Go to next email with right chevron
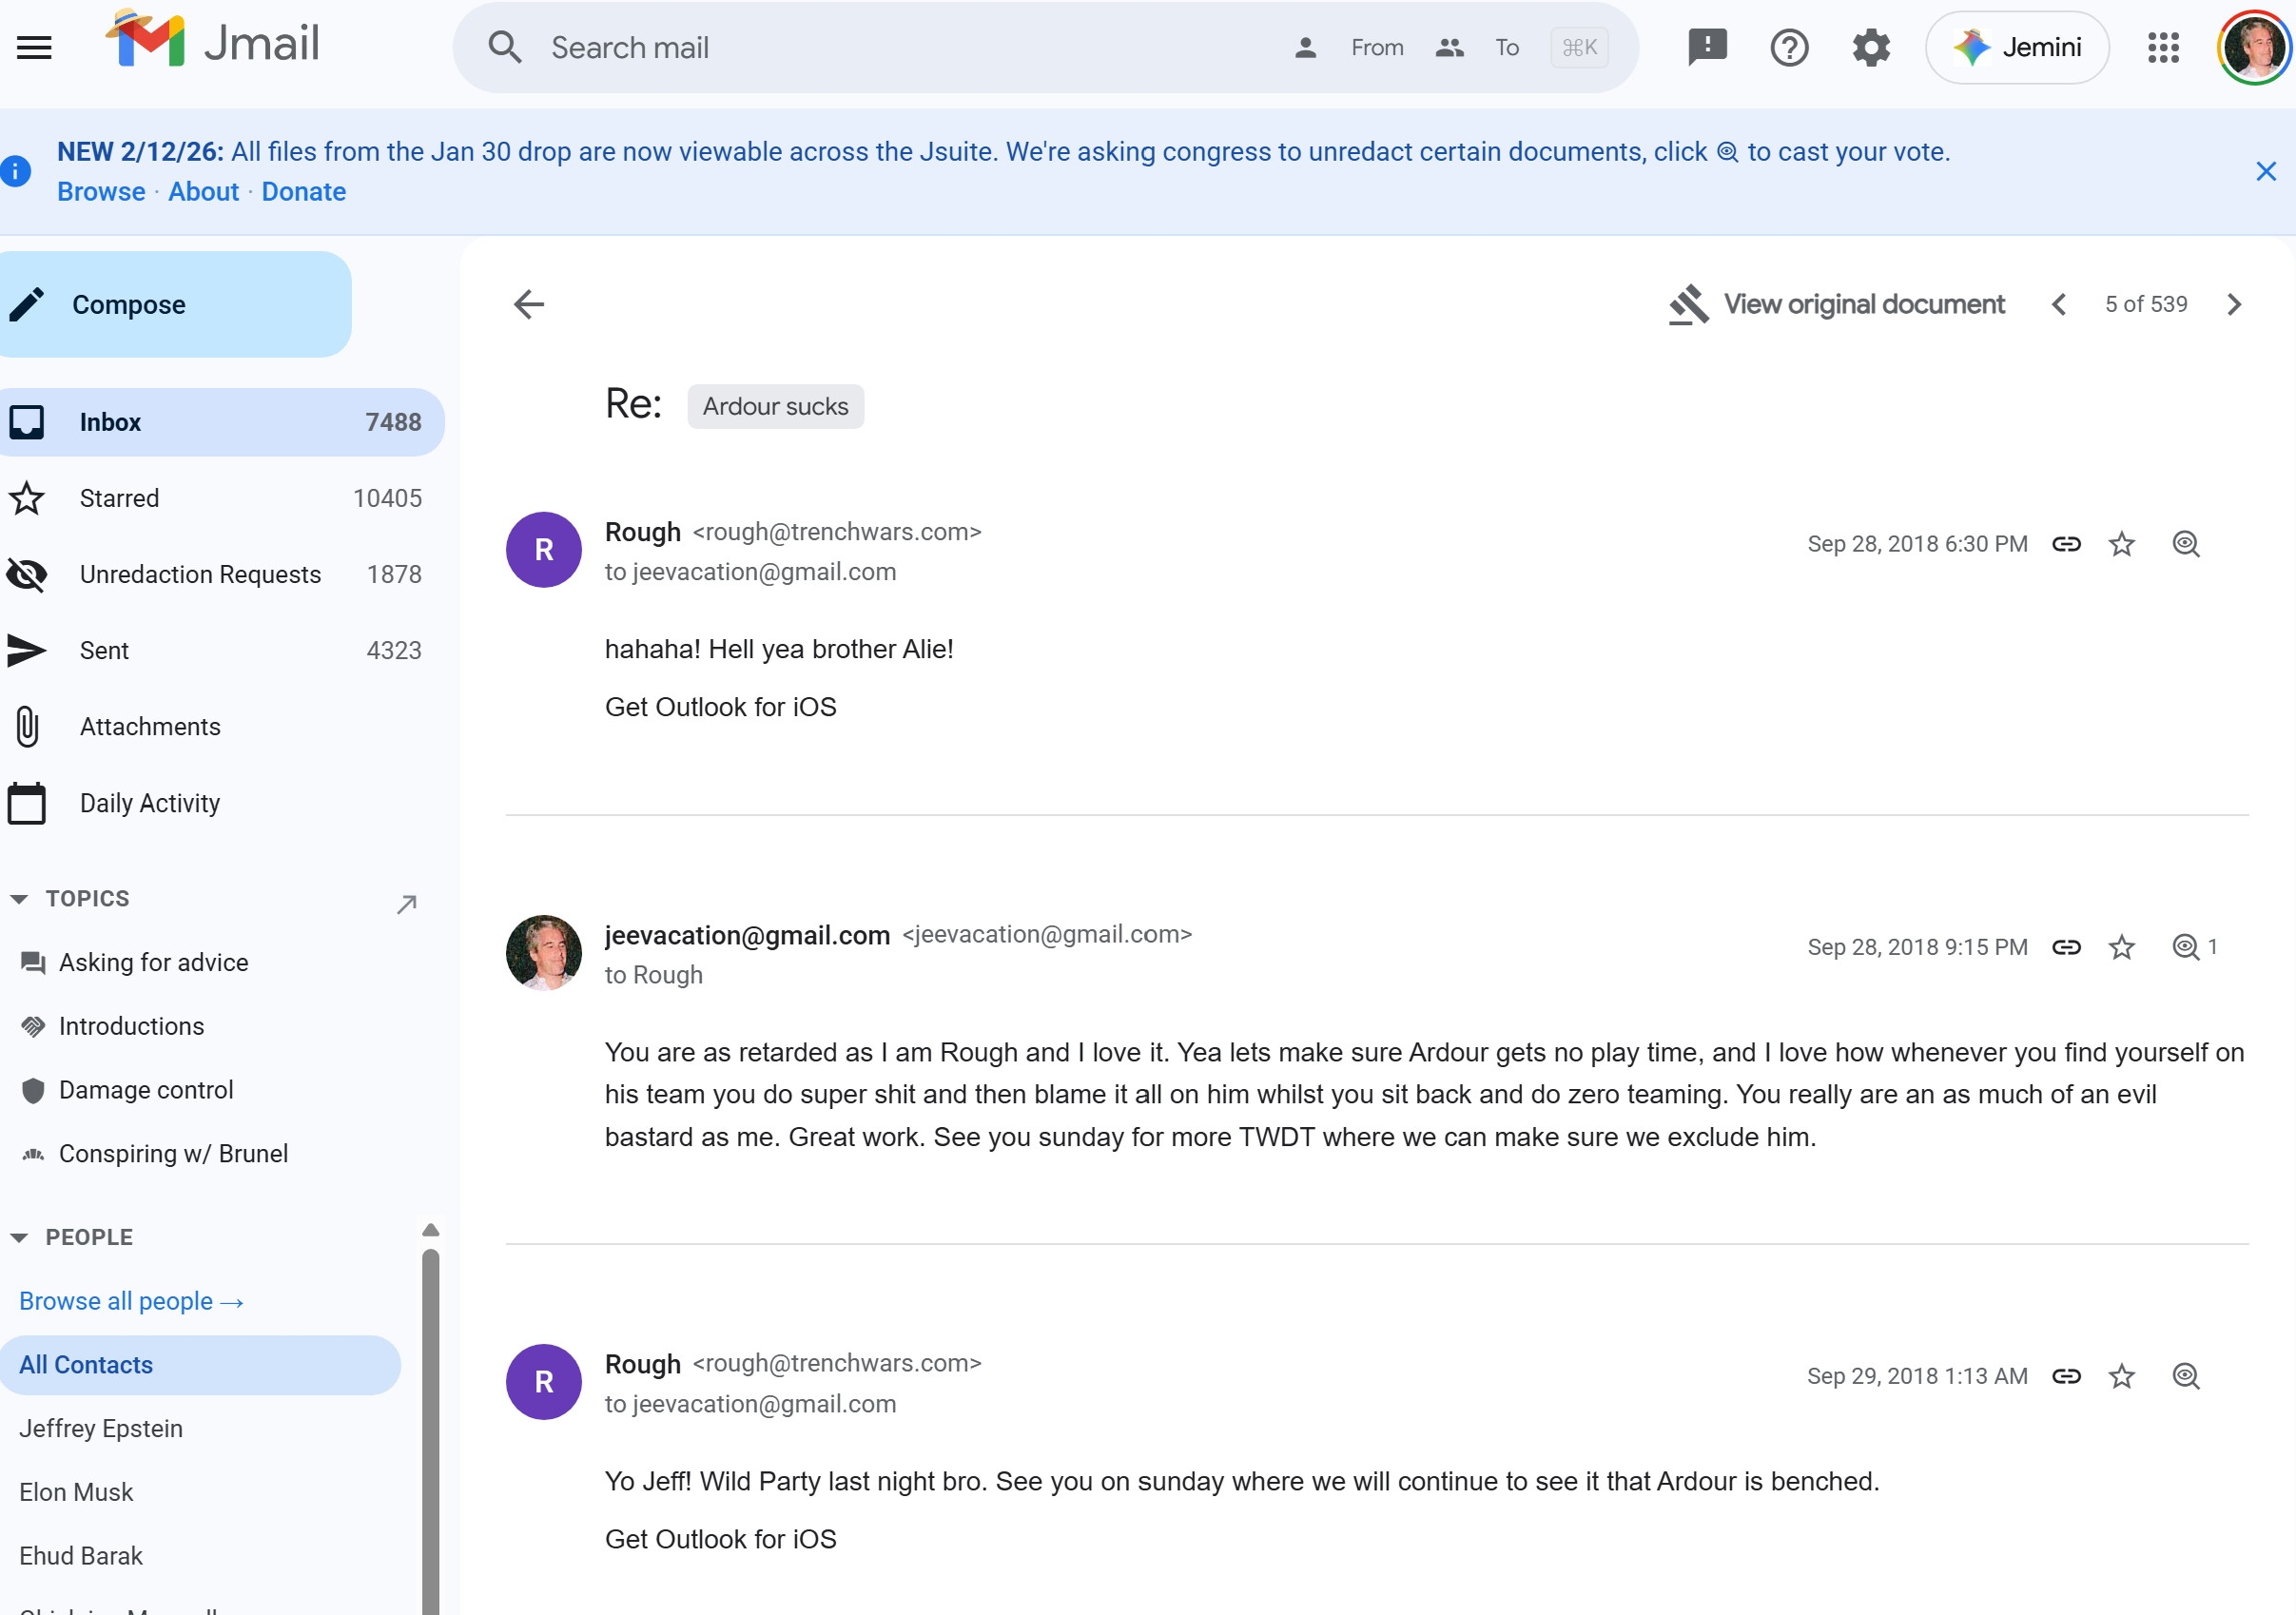This screenshot has width=2296, height=1615. [x=2234, y=304]
